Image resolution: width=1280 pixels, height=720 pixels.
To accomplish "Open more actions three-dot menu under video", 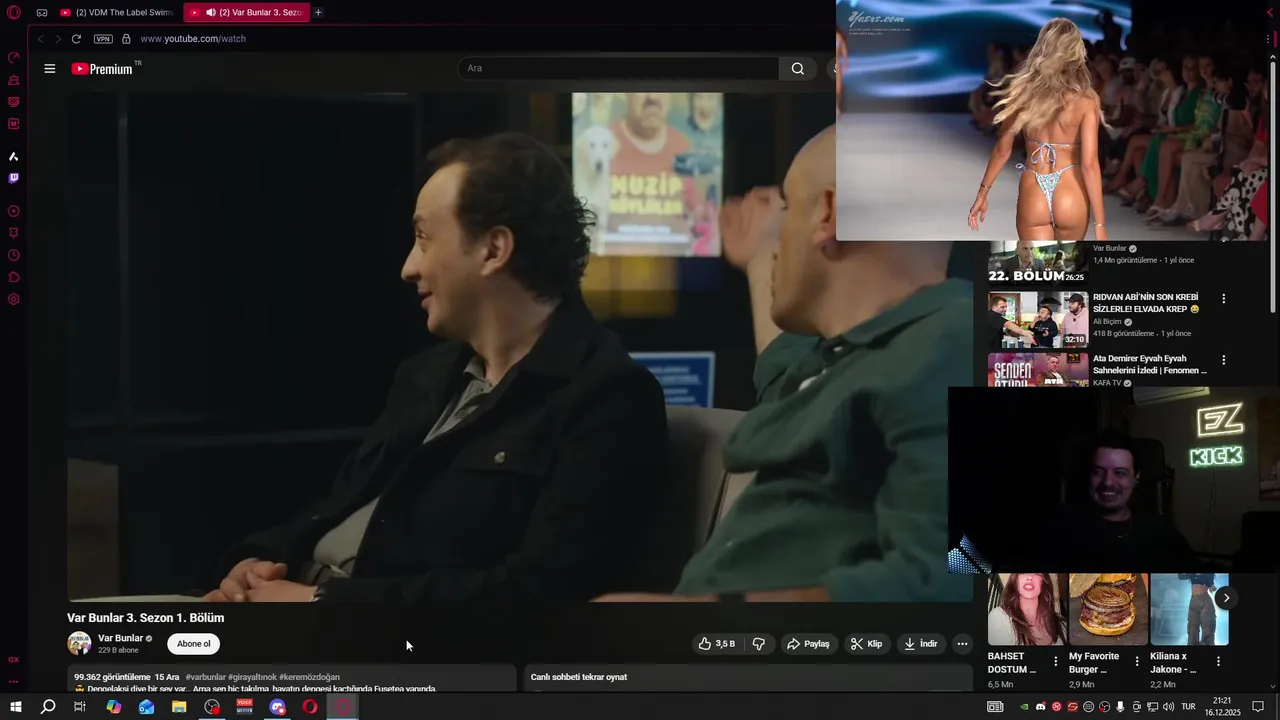I will [962, 644].
